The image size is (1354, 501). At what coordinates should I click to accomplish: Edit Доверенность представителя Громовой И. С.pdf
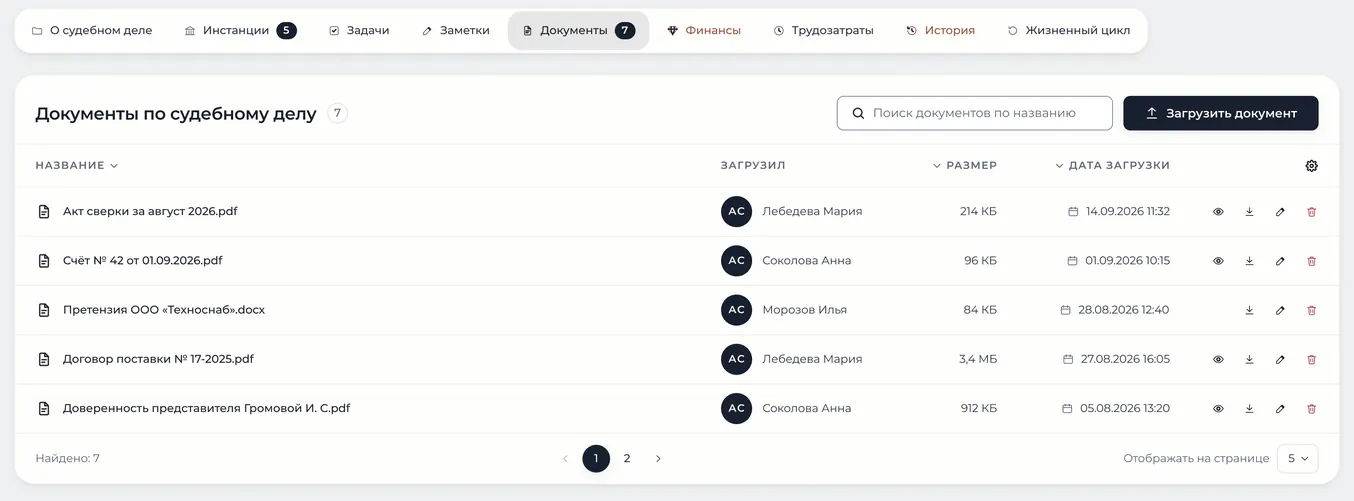pos(1280,409)
